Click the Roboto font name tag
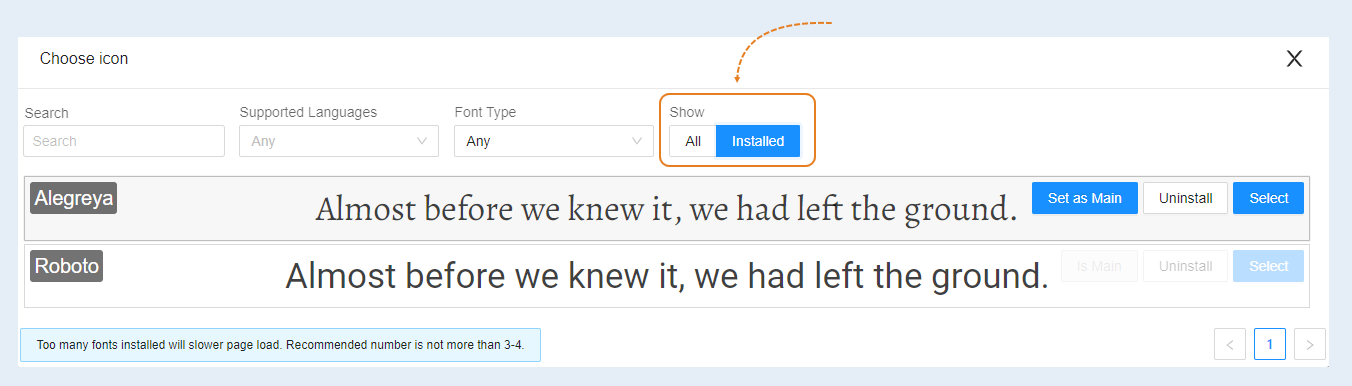 pos(67,266)
